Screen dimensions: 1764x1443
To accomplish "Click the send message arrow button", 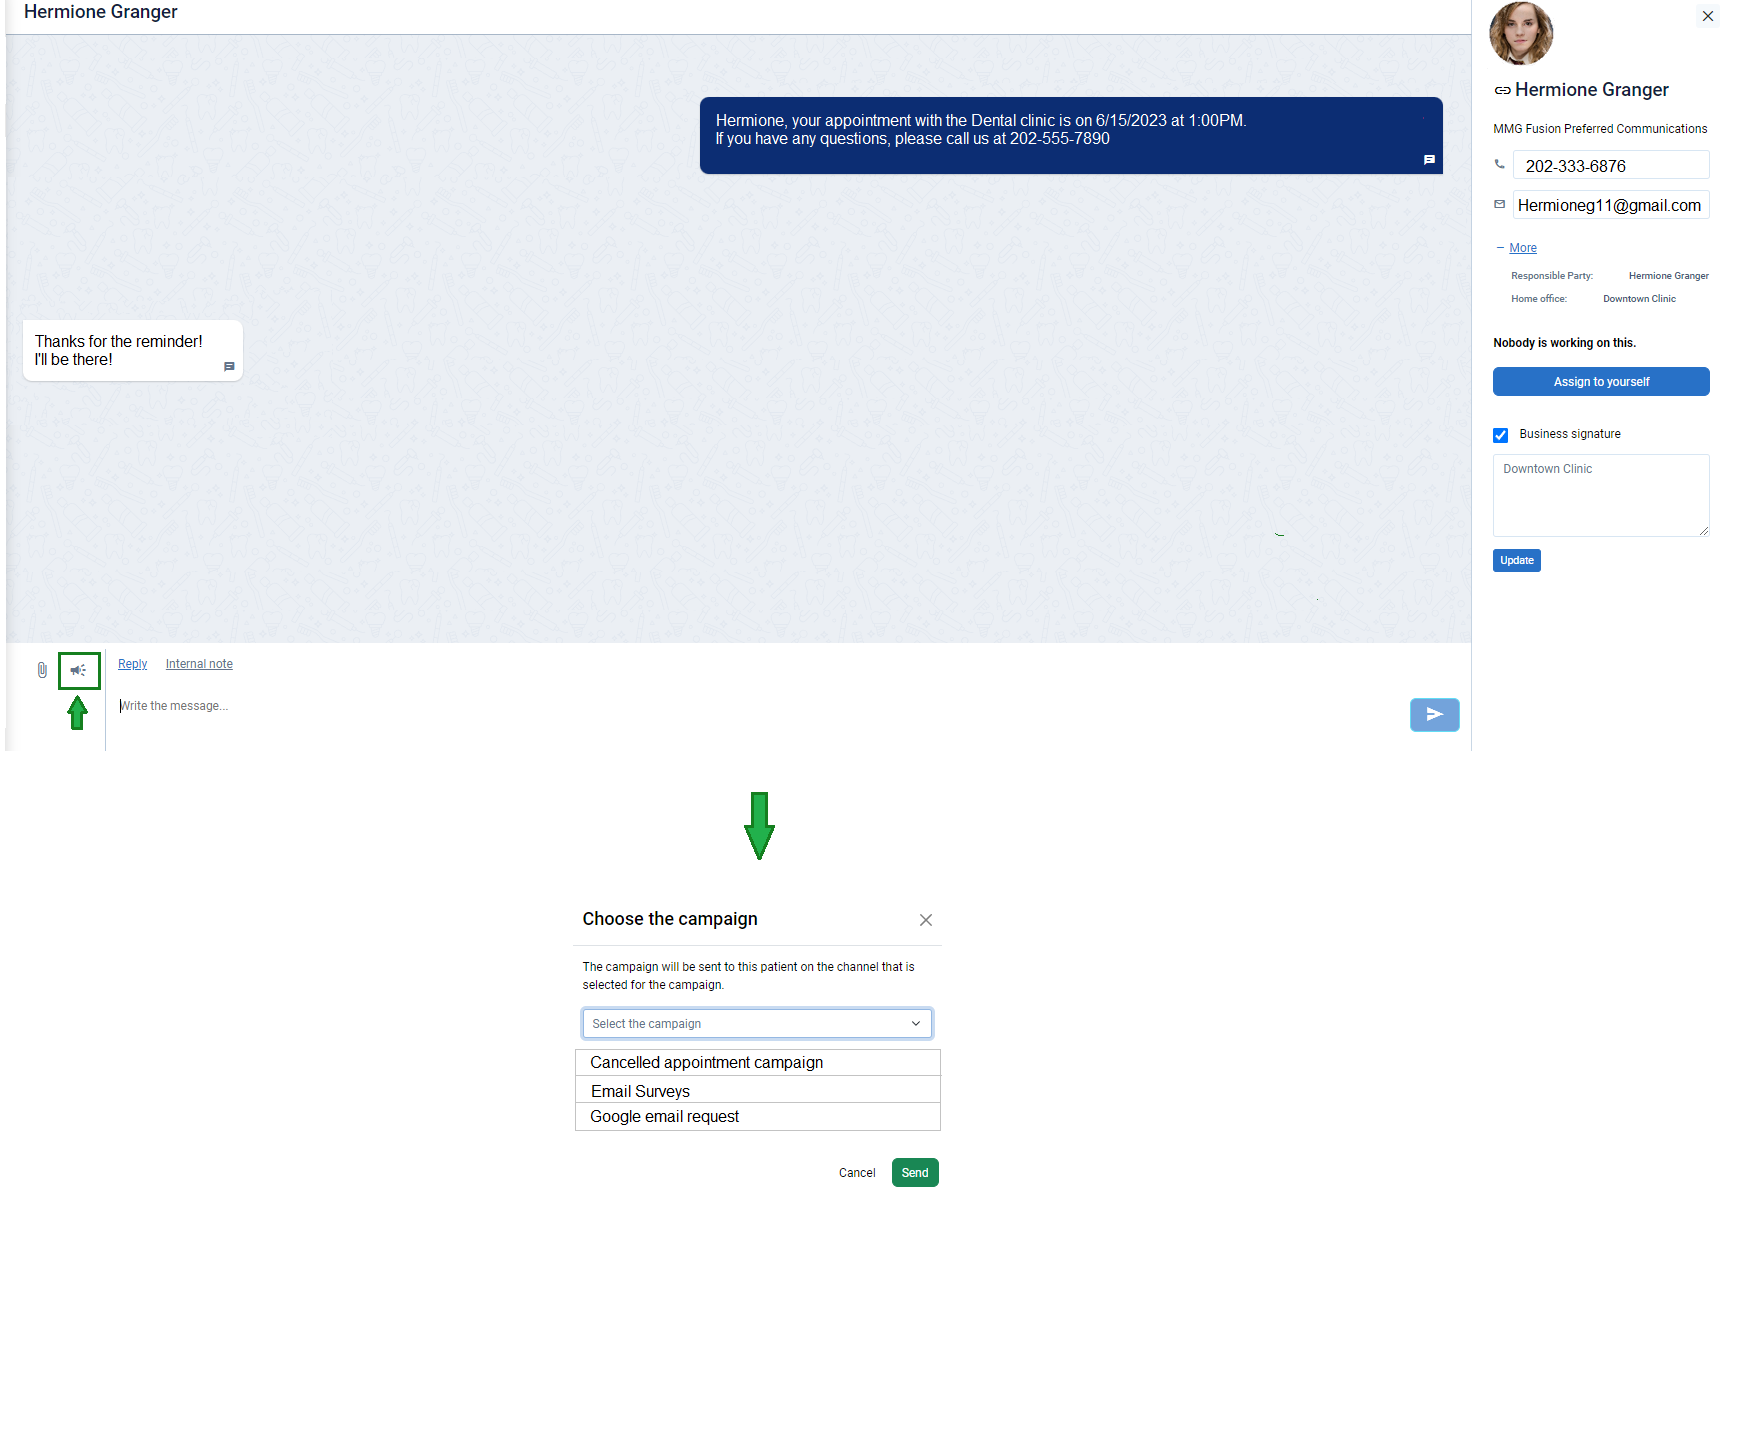I will (x=1434, y=714).
